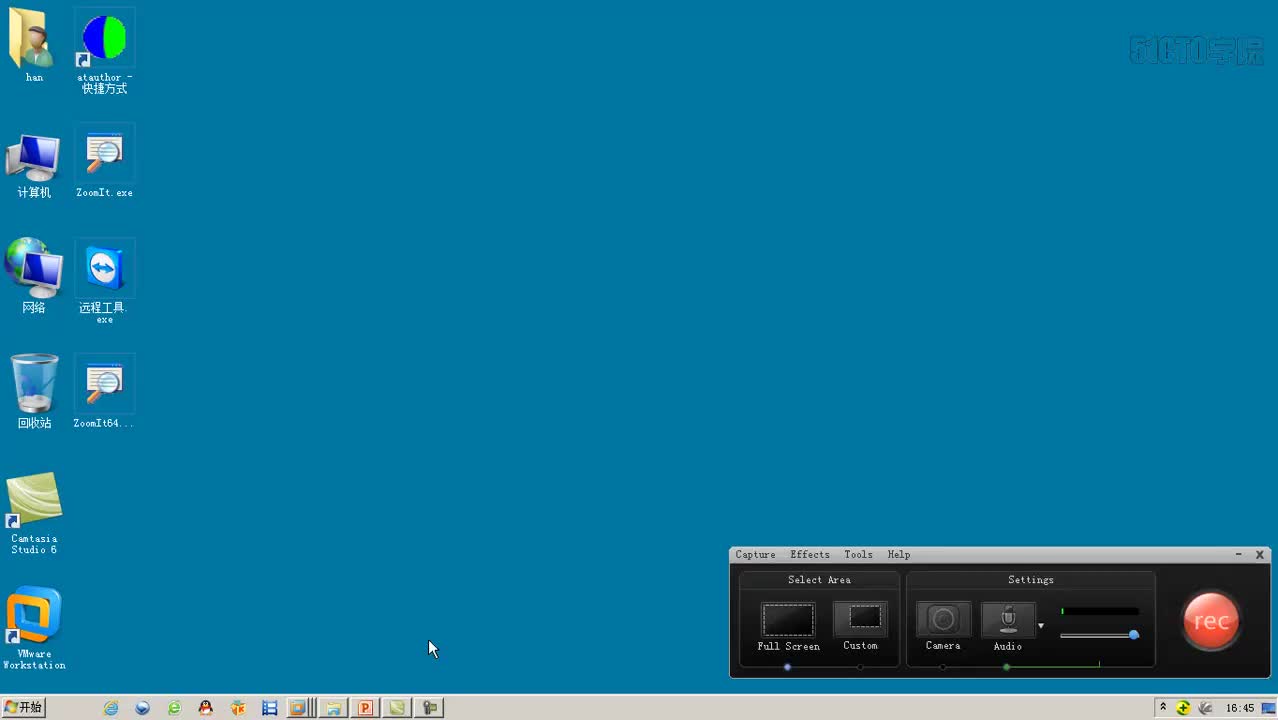Click the blue globe browser icon in taskbar
The image size is (1278, 720).
click(143, 708)
